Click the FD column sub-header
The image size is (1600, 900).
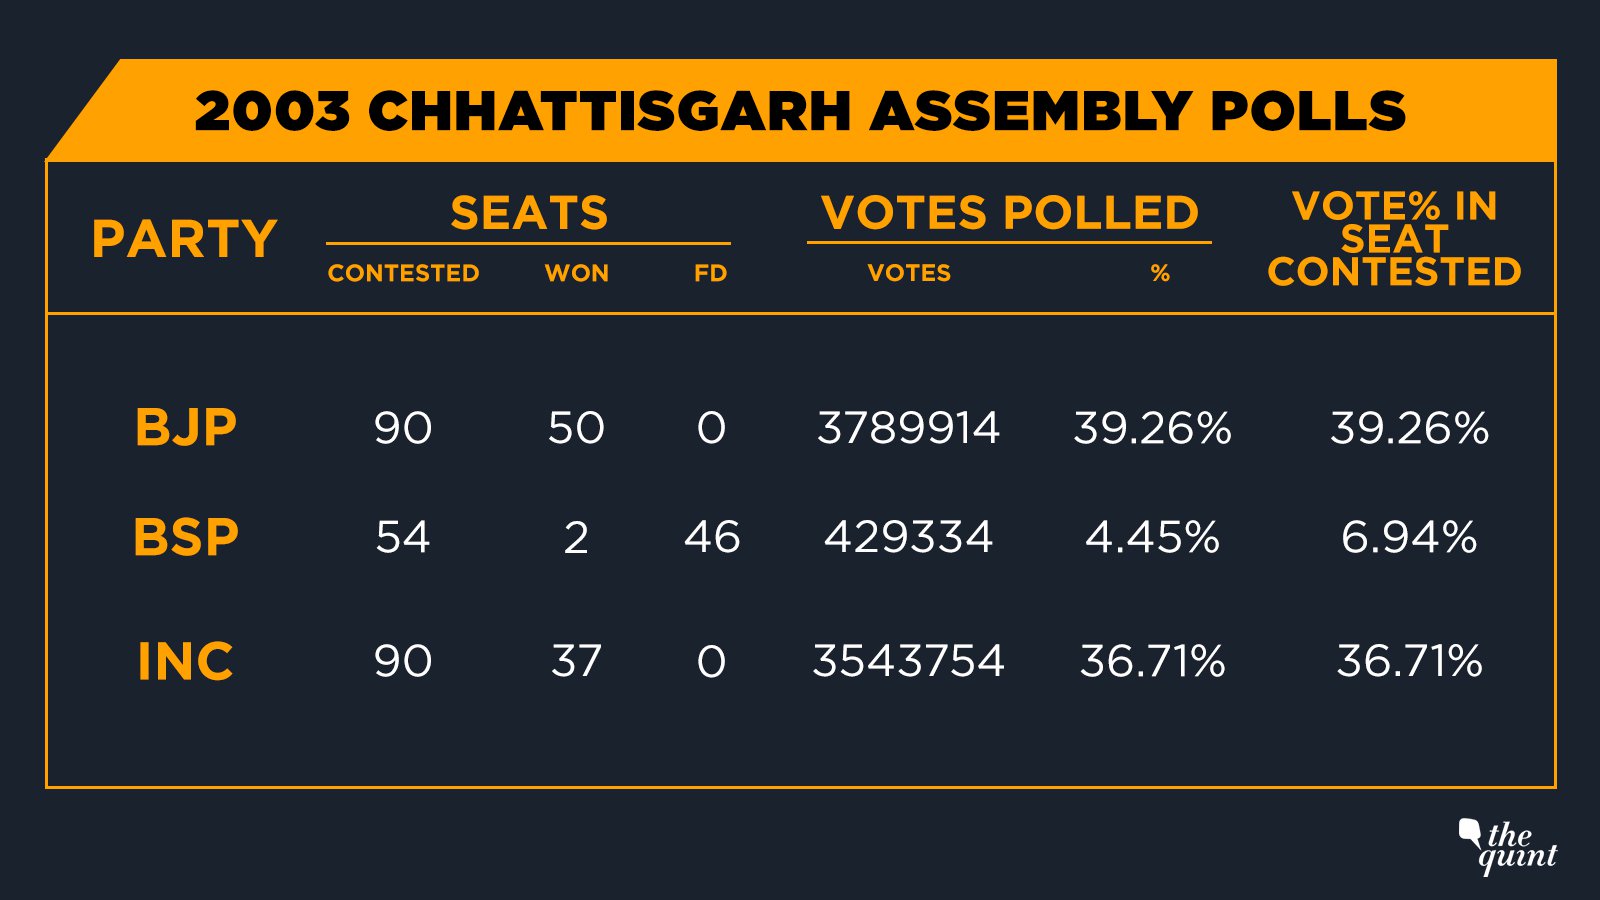click(710, 273)
